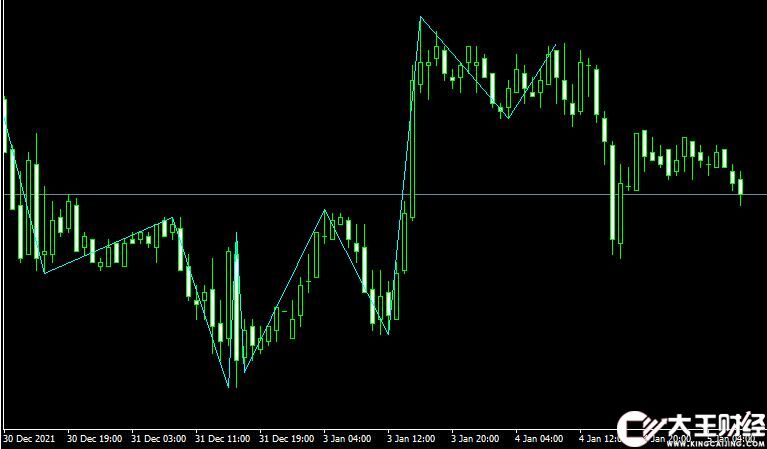This screenshot has height=449, width=767.
Task: Click the "3 Jan 04:00" time axis label
Action: point(348,438)
